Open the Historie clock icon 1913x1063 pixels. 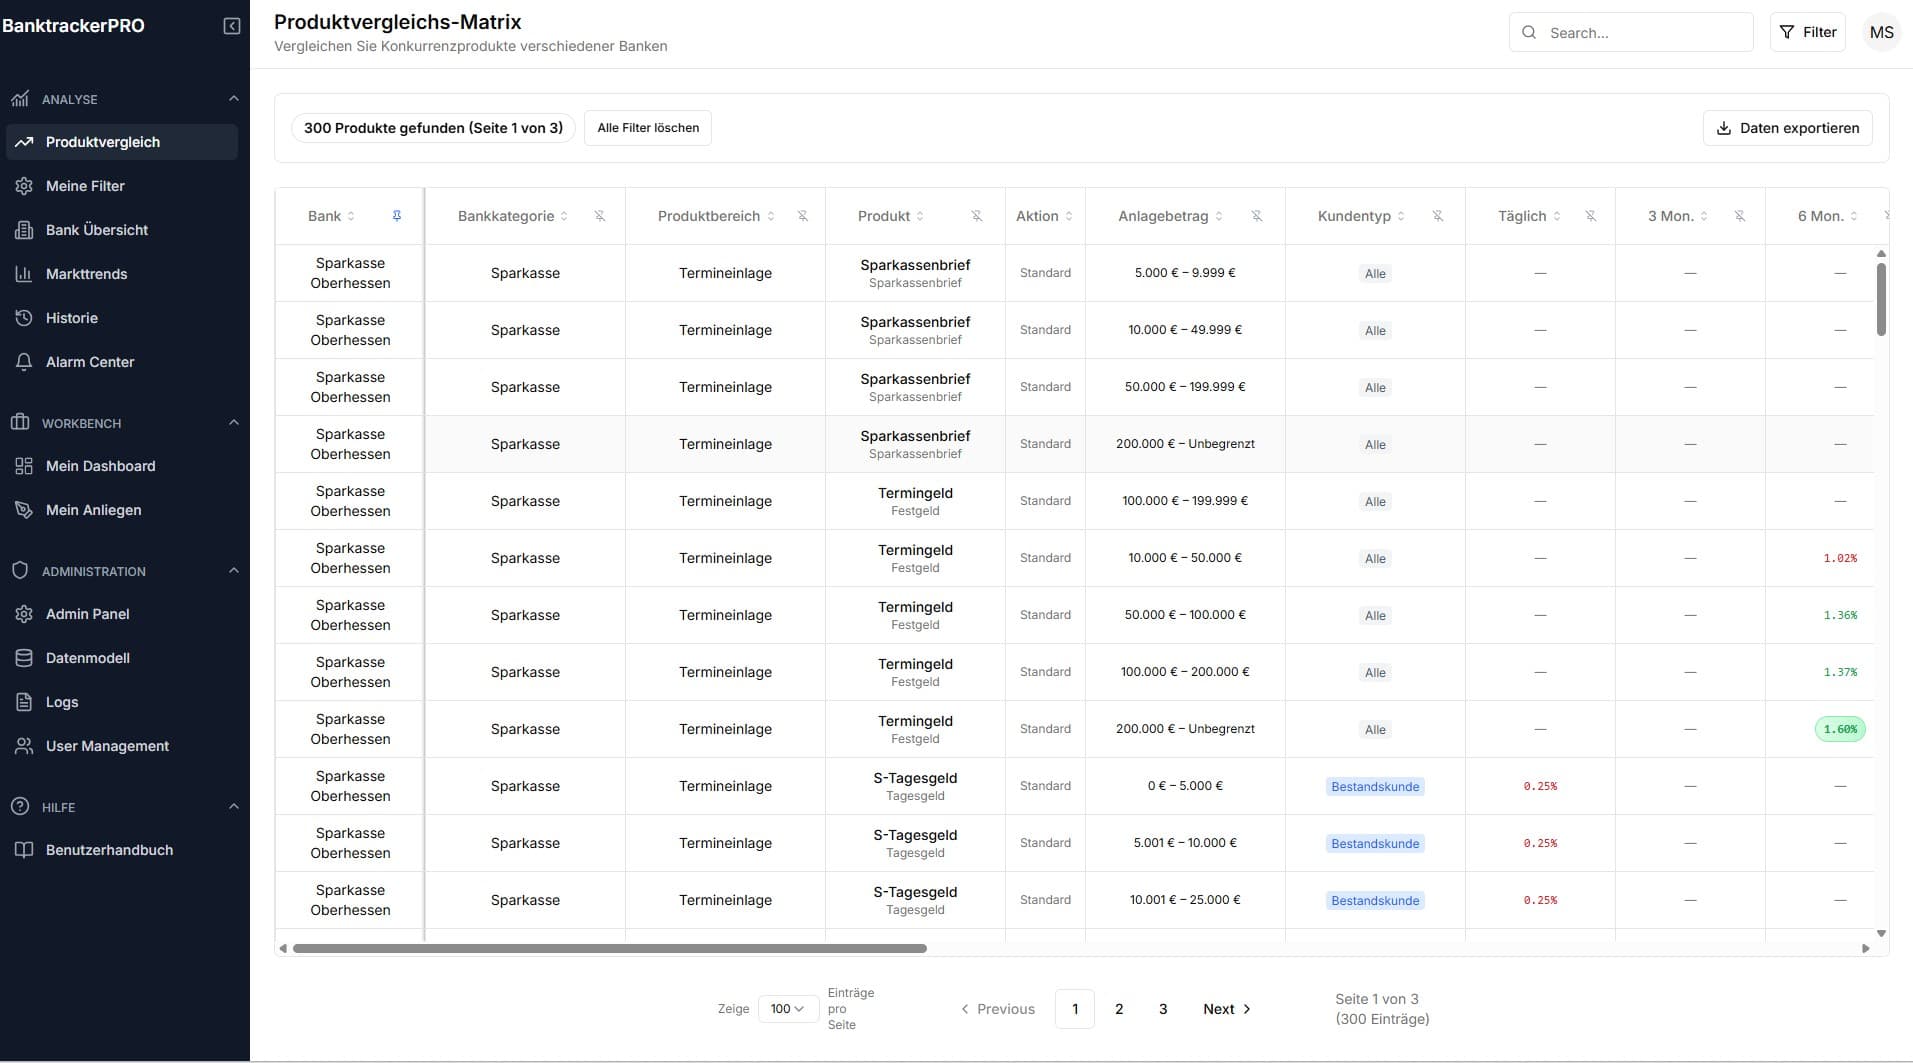[x=22, y=317]
